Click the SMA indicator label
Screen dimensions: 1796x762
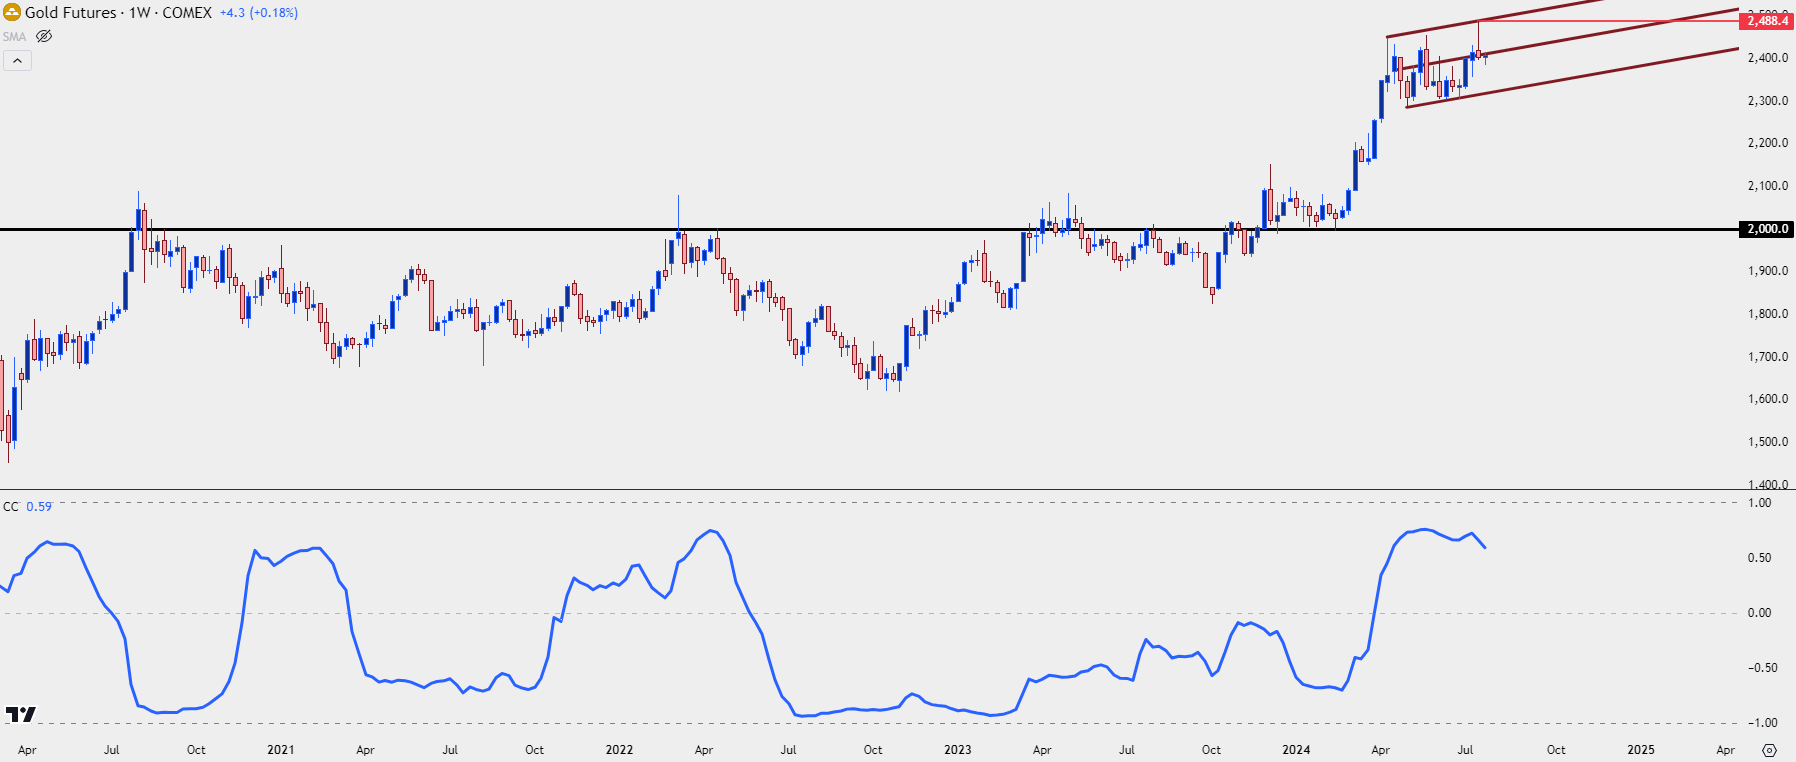(x=14, y=37)
